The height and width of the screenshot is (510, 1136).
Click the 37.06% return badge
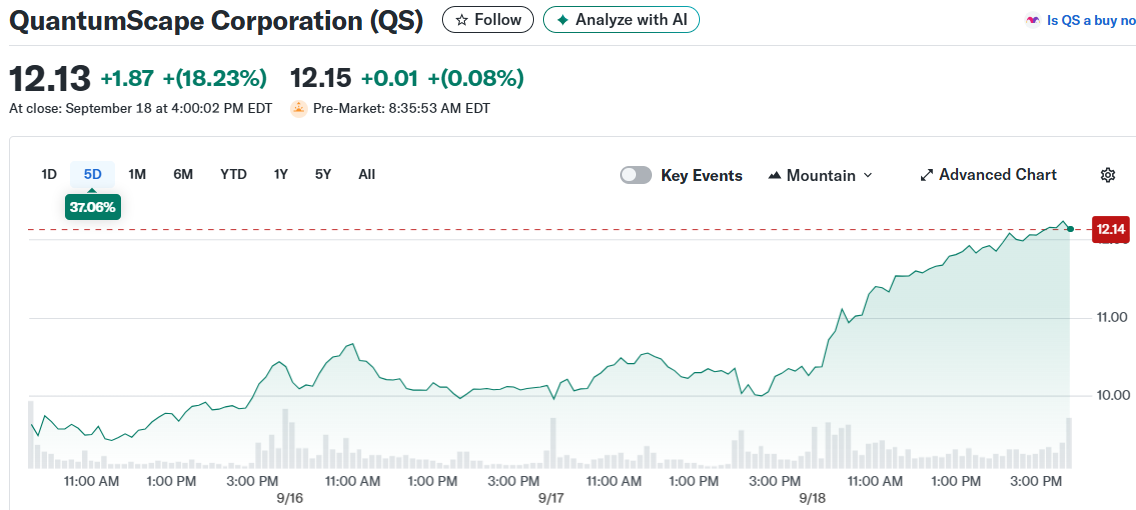pyautogui.click(x=93, y=207)
